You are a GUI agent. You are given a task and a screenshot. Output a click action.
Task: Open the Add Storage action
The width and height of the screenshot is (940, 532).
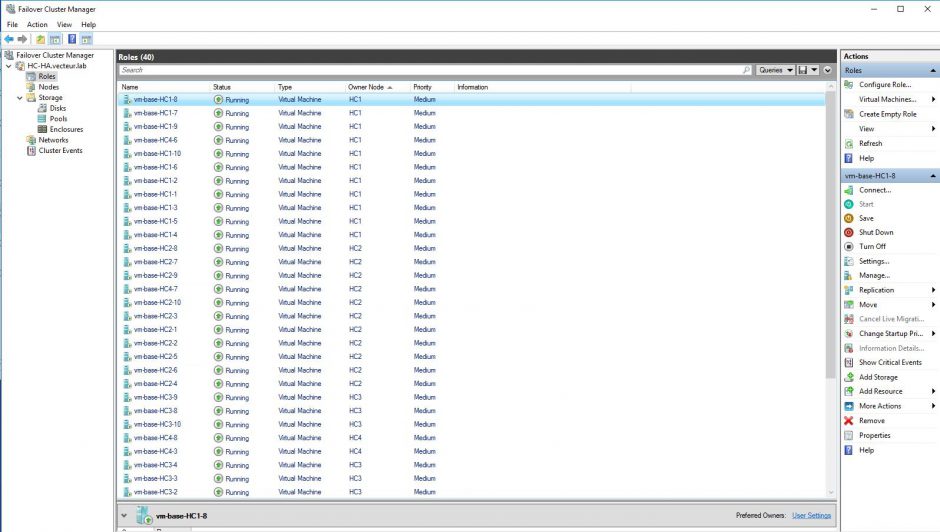[x=878, y=377]
